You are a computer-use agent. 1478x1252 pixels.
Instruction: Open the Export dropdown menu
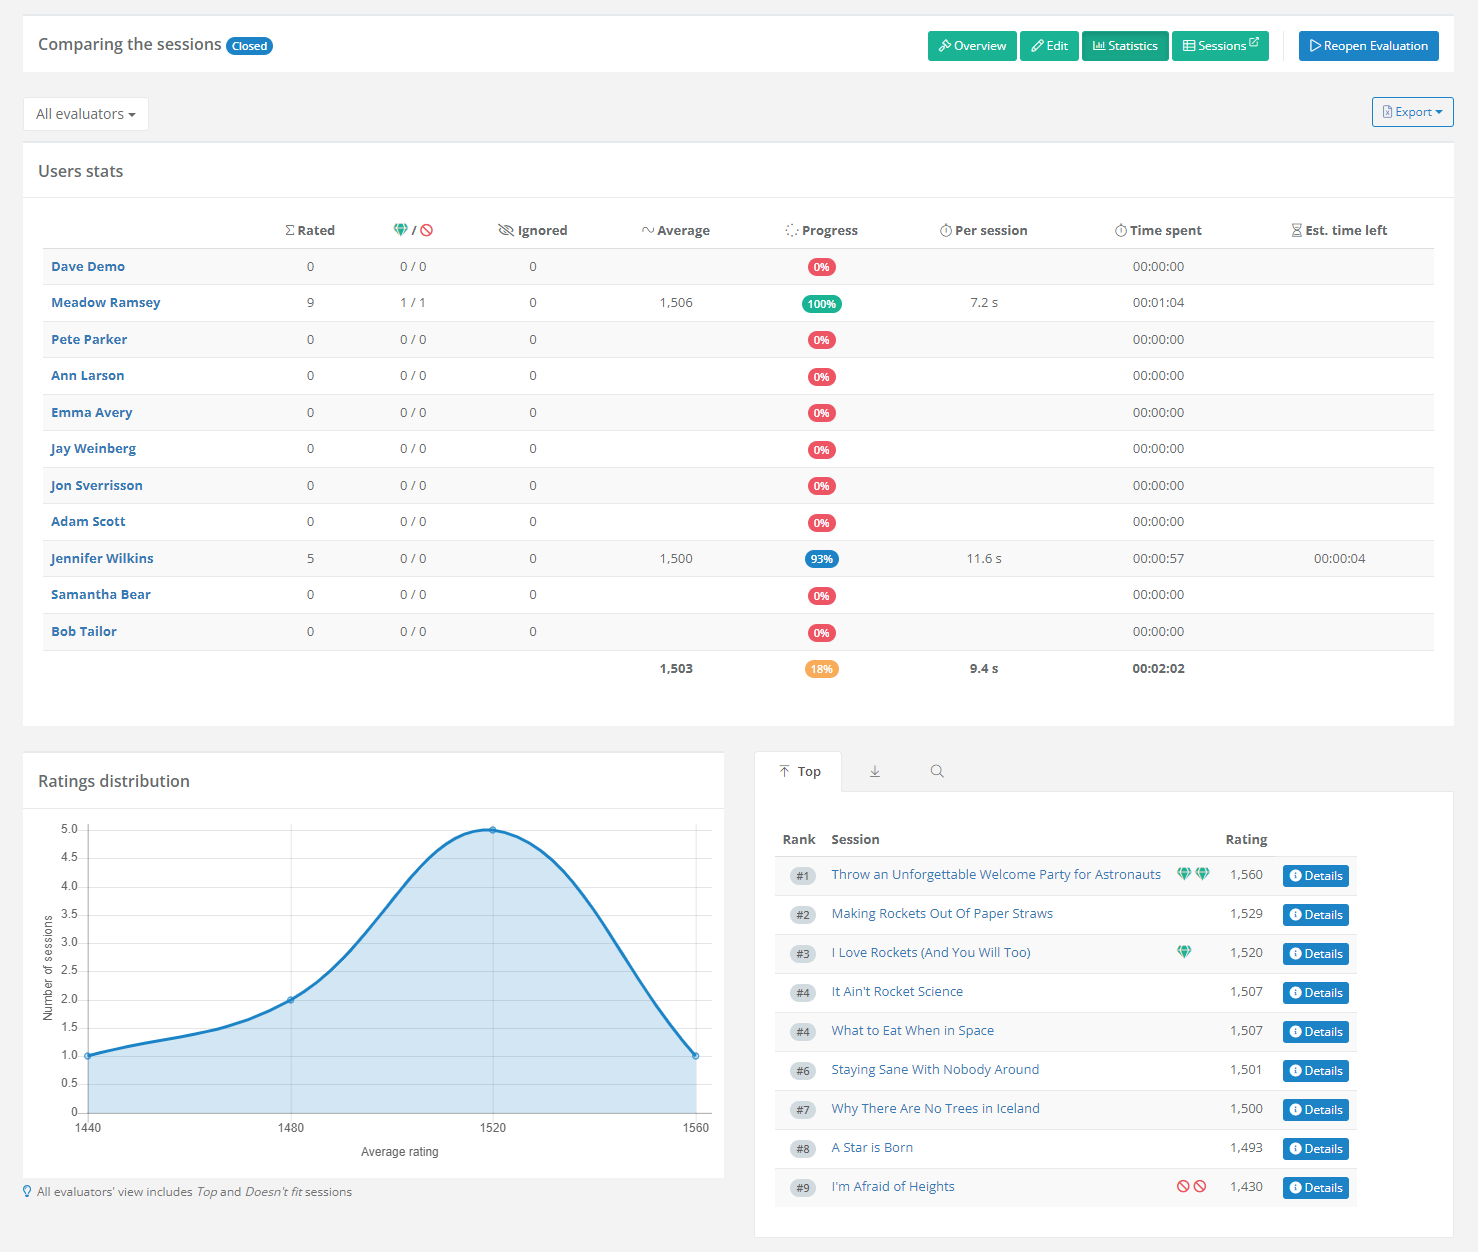point(1412,112)
